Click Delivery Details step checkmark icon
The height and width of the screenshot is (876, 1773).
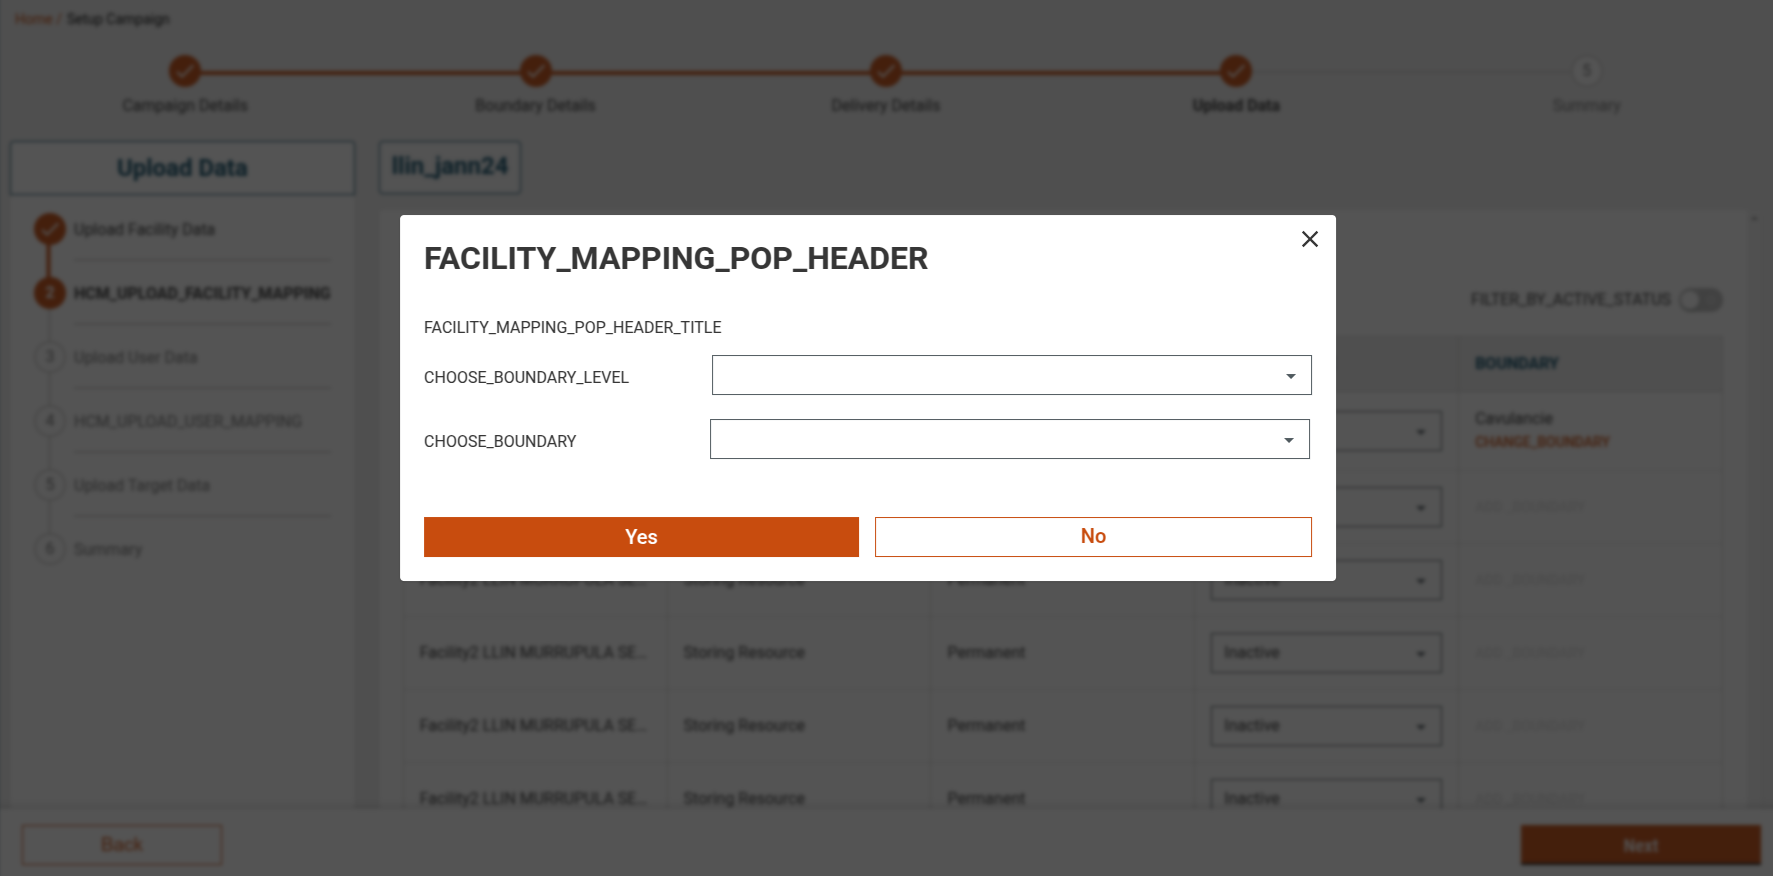[x=885, y=71]
